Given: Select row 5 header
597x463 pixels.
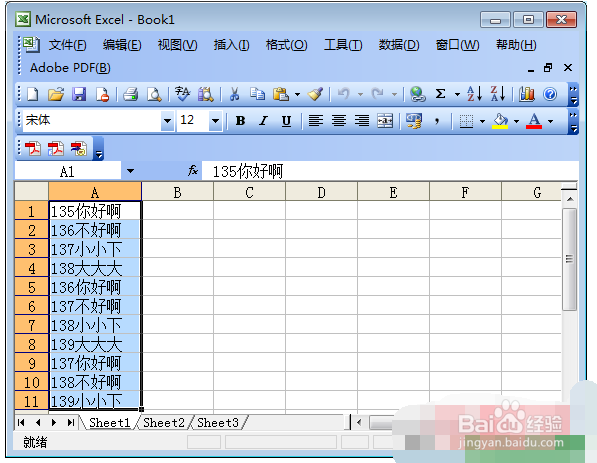Looking at the screenshot, I should 32,287.
